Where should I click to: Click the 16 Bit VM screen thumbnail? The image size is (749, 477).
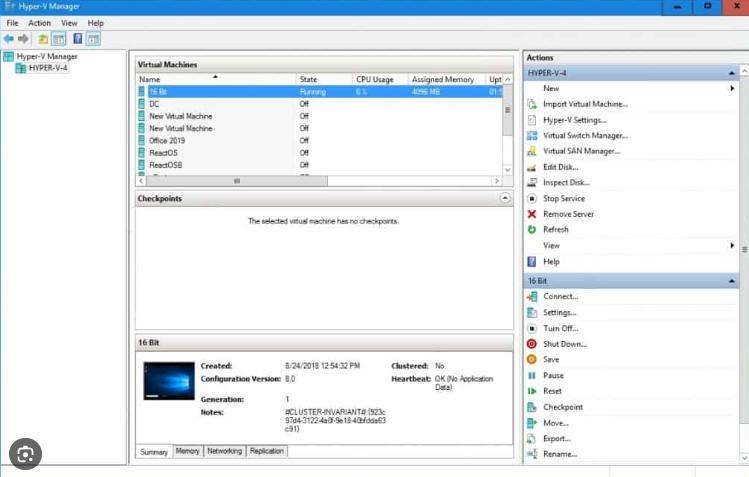click(169, 381)
